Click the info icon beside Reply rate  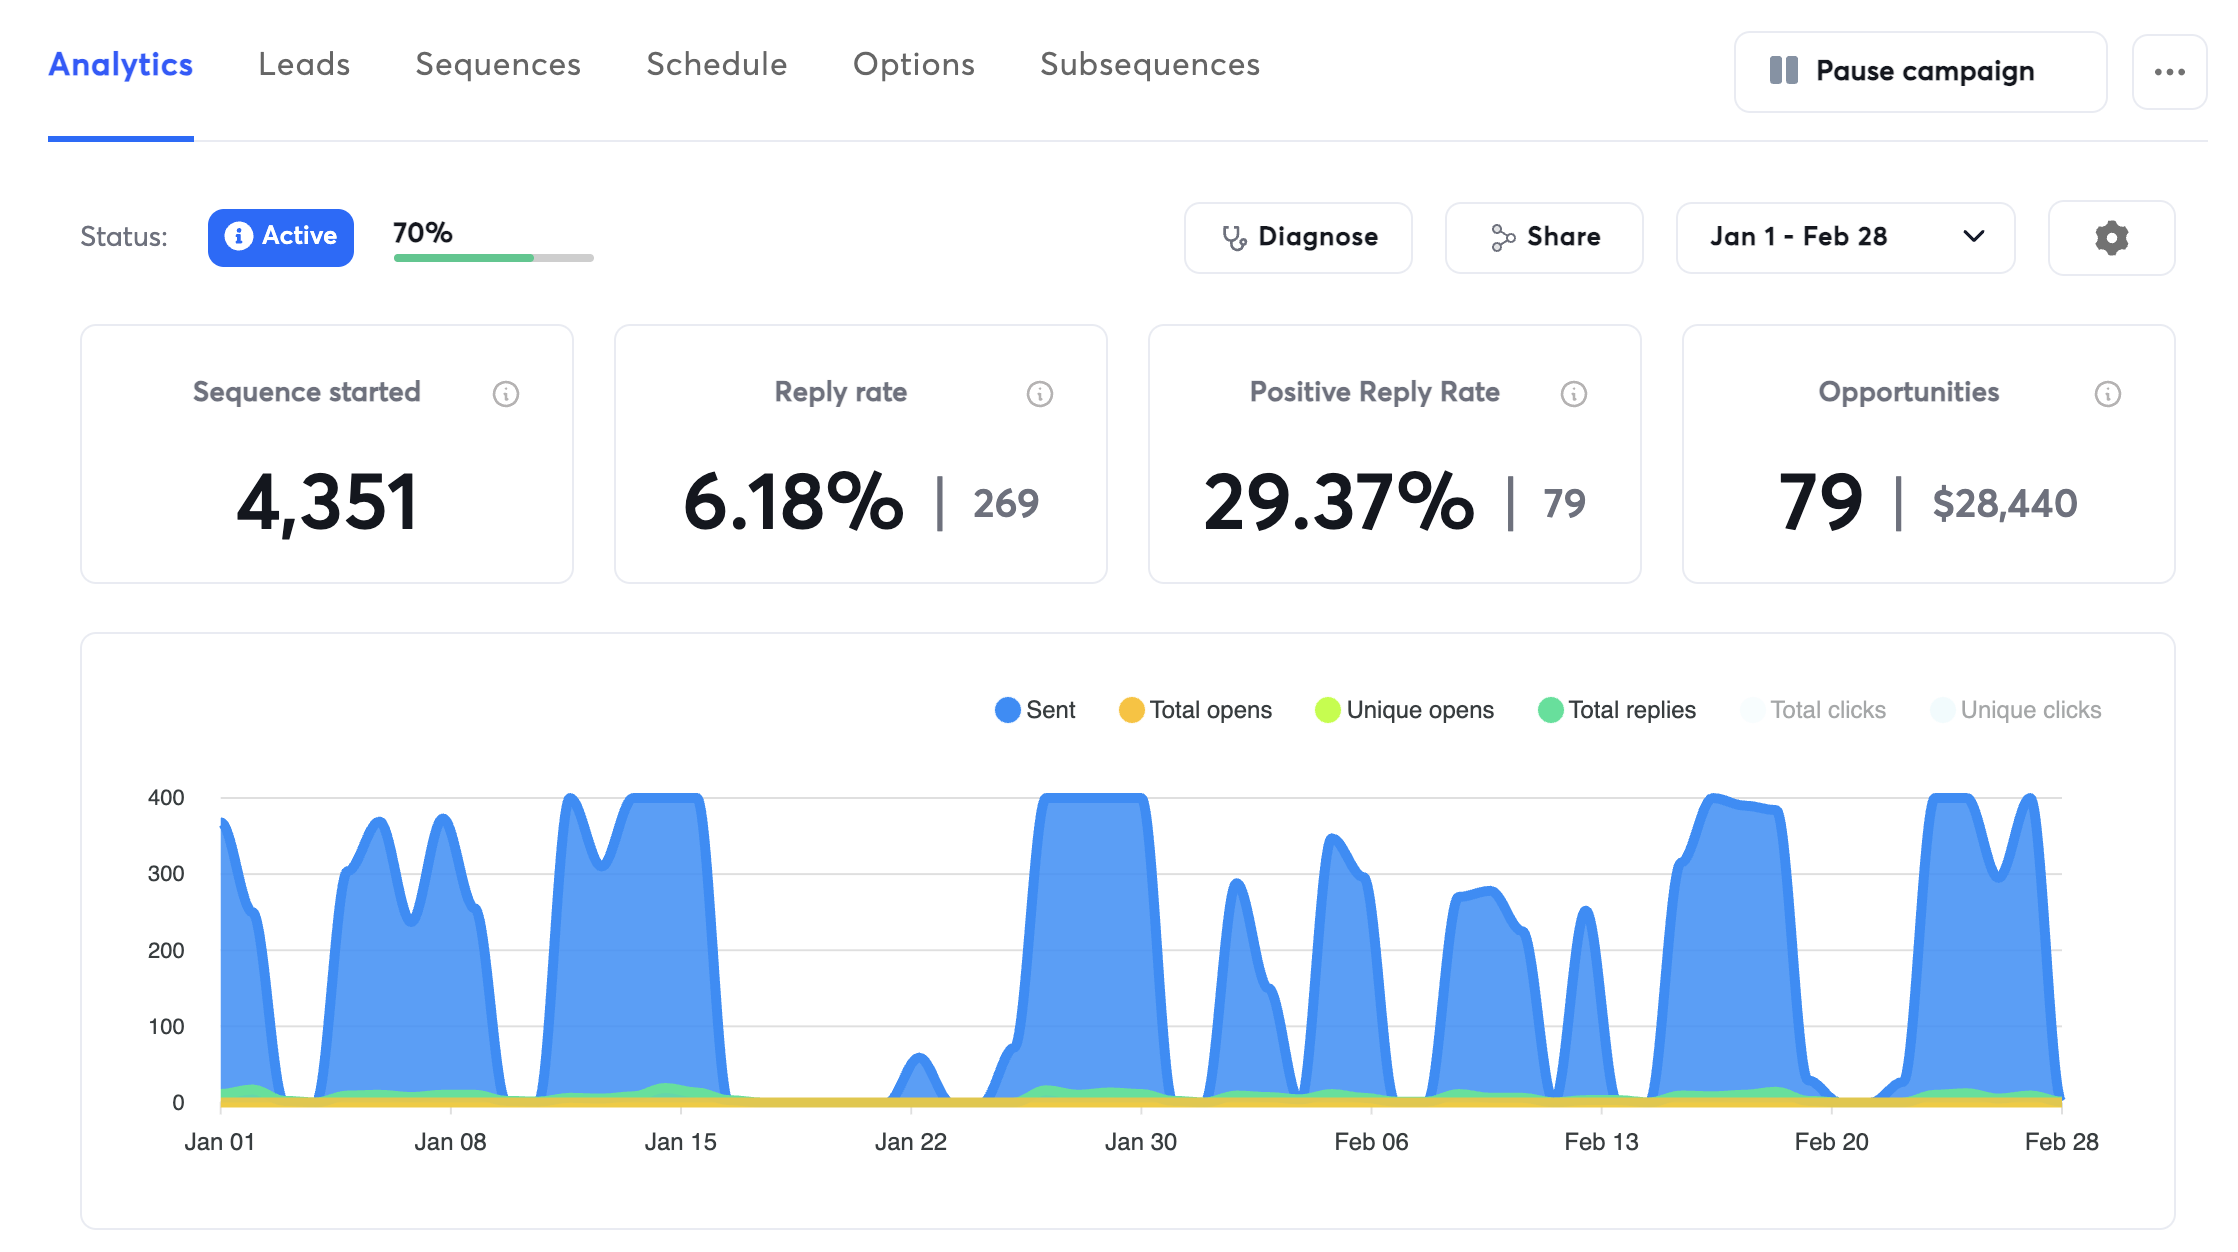[1040, 394]
